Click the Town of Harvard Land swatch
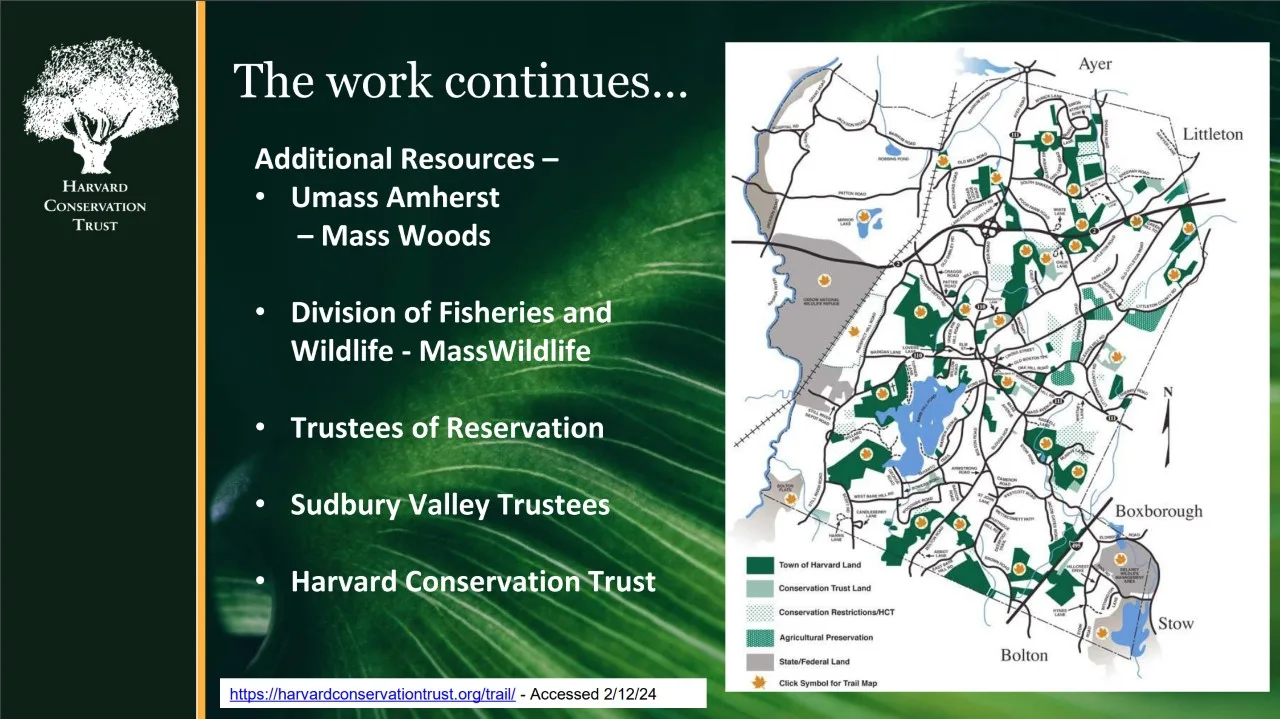 tap(759, 565)
